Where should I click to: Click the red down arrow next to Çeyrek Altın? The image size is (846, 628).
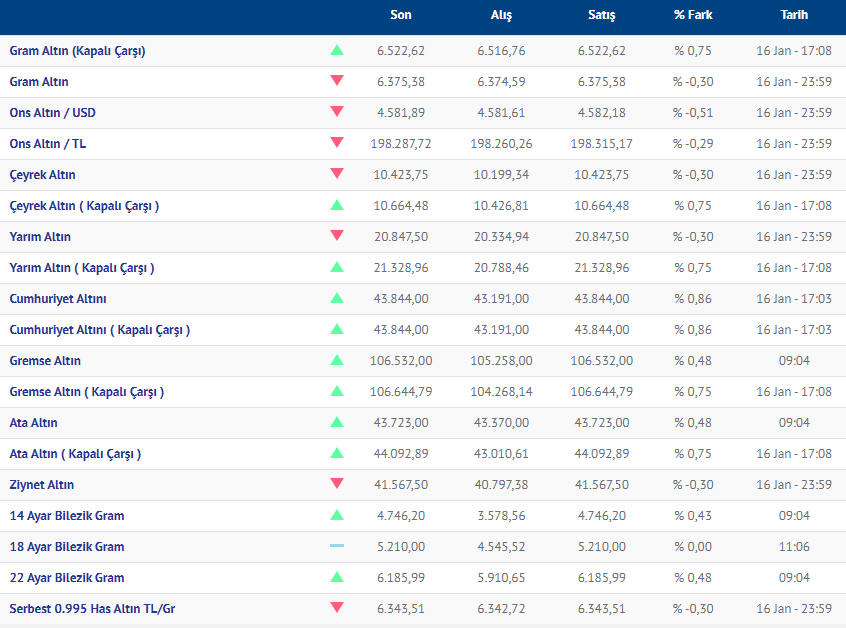tap(337, 174)
